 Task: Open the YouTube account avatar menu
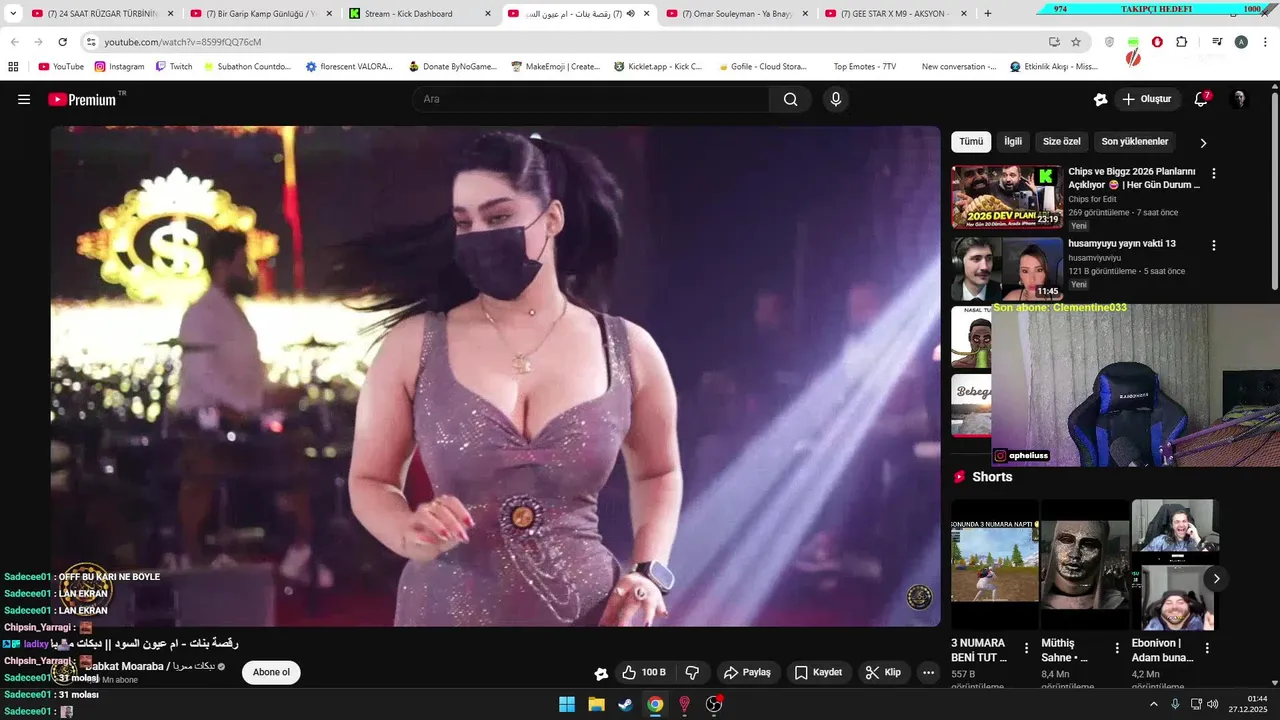click(x=1239, y=99)
